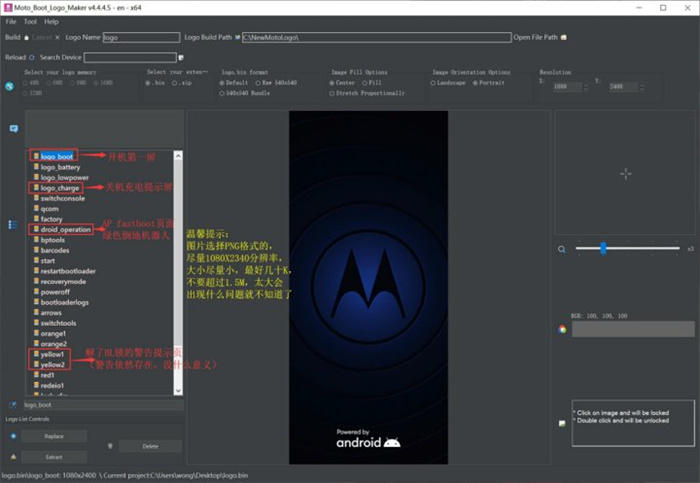700x483 pixels.
Task: Choose the .zip extension option
Action: [177, 83]
